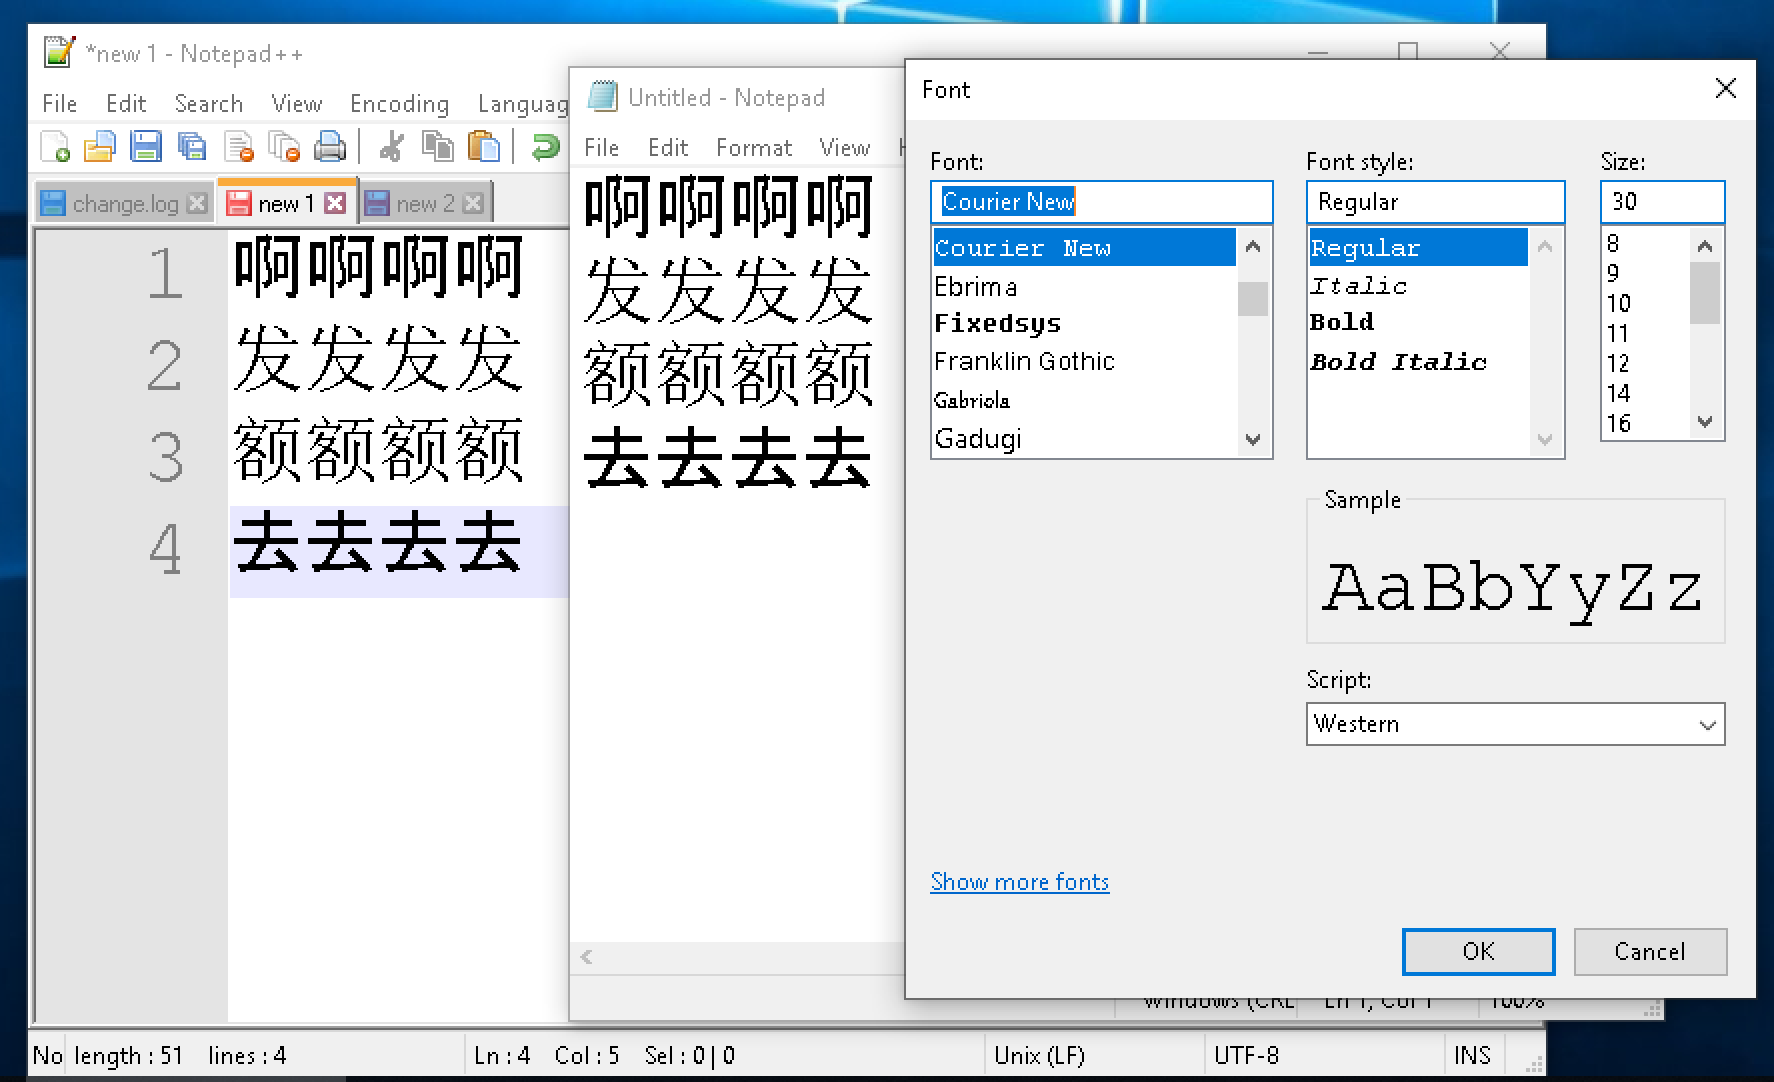
Task: Create a new file in Notepad++
Action: click(55, 146)
